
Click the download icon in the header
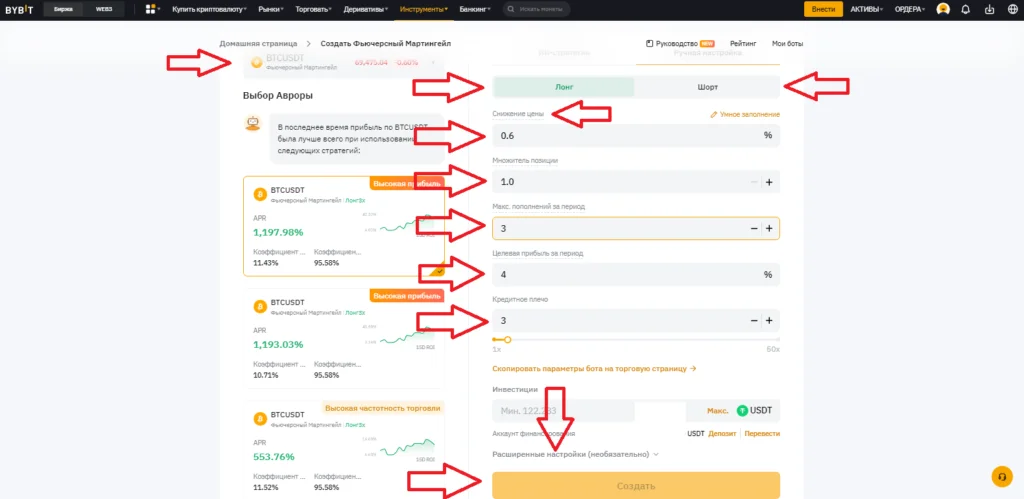(x=987, y=9)
